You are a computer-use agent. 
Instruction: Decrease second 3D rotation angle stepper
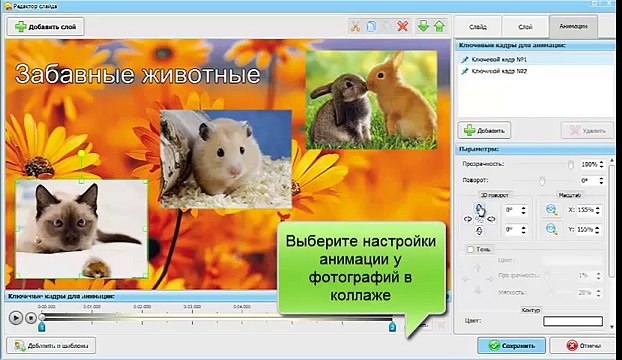[x=523, y=232]
